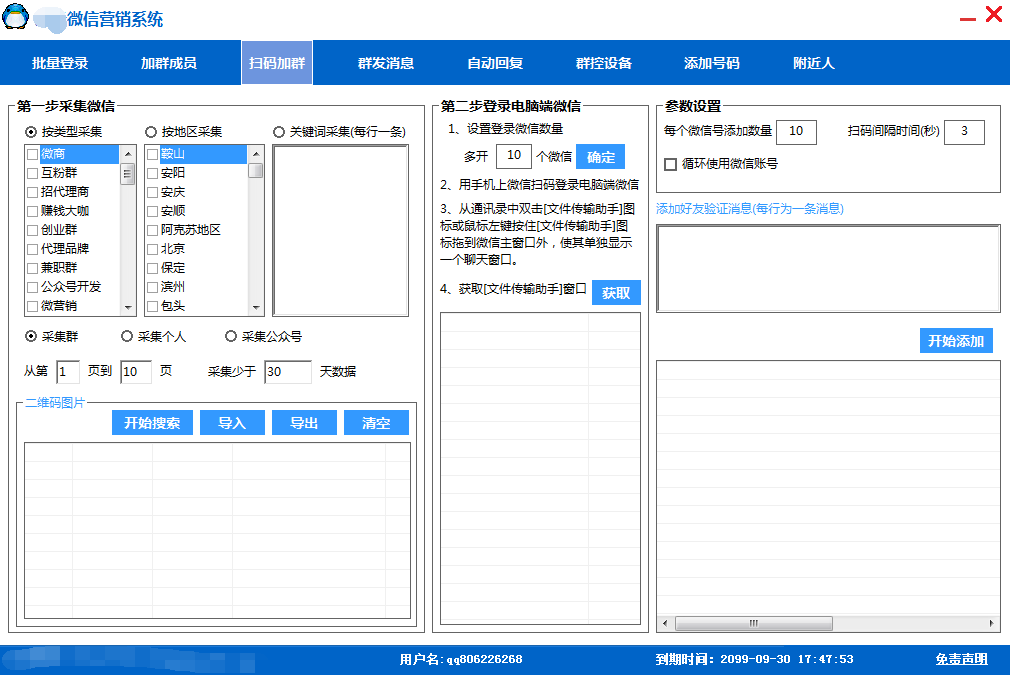Screen dimensions: 1010x675
Task: Click right arrow of results horizontal scrollbar
Action: pyautogui.click(x=991, y=623)
